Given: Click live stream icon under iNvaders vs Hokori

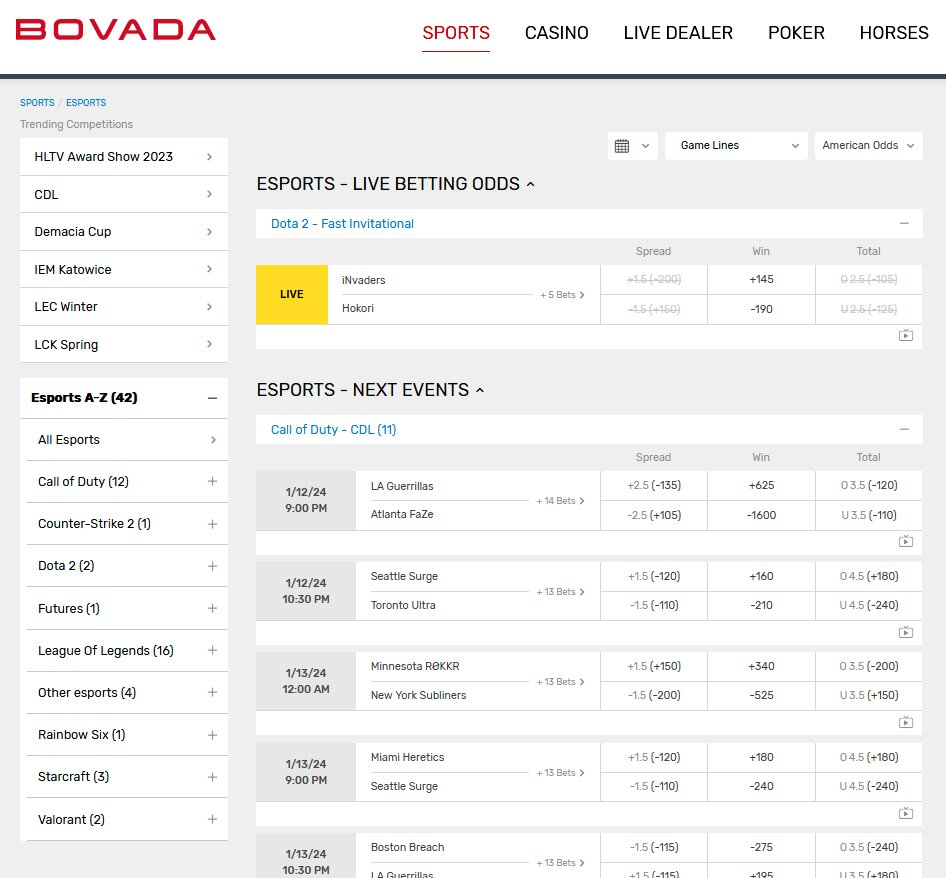Looking at the screenshot, I should point(905,336).
